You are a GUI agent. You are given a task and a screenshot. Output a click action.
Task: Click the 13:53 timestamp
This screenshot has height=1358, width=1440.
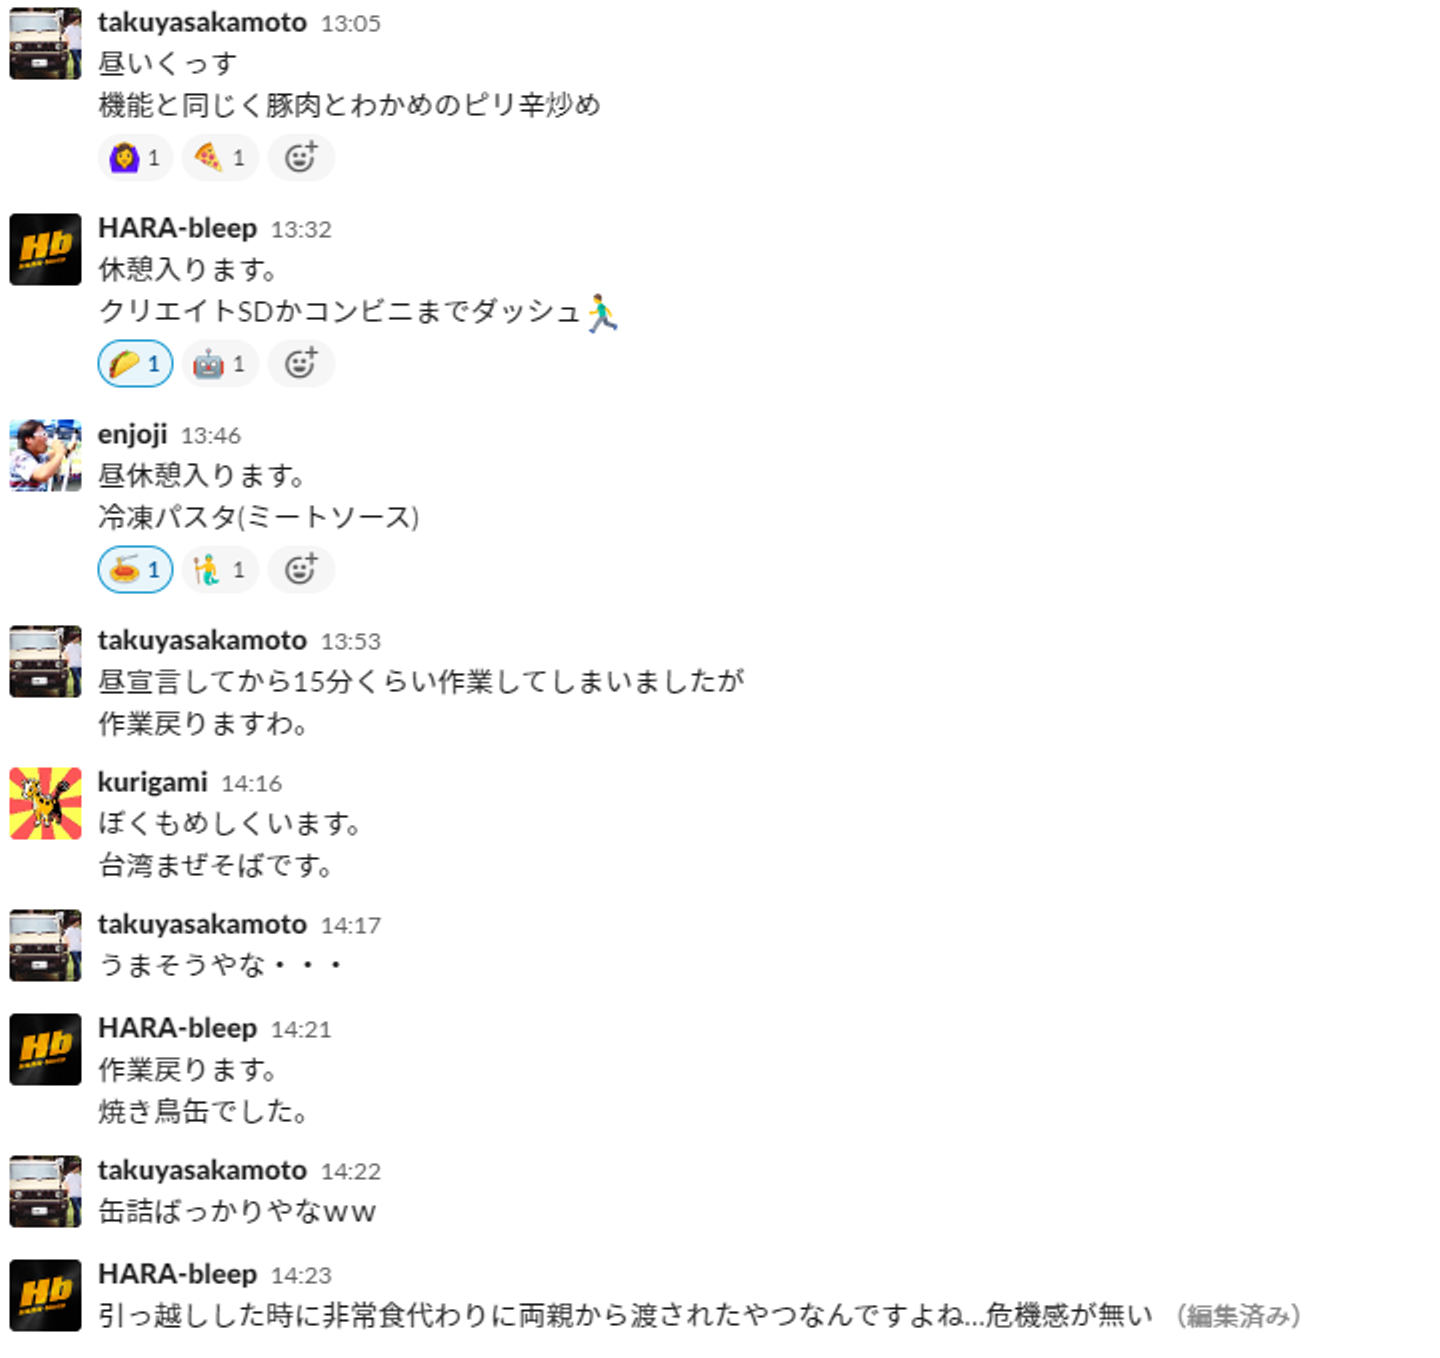click(350, 641)
